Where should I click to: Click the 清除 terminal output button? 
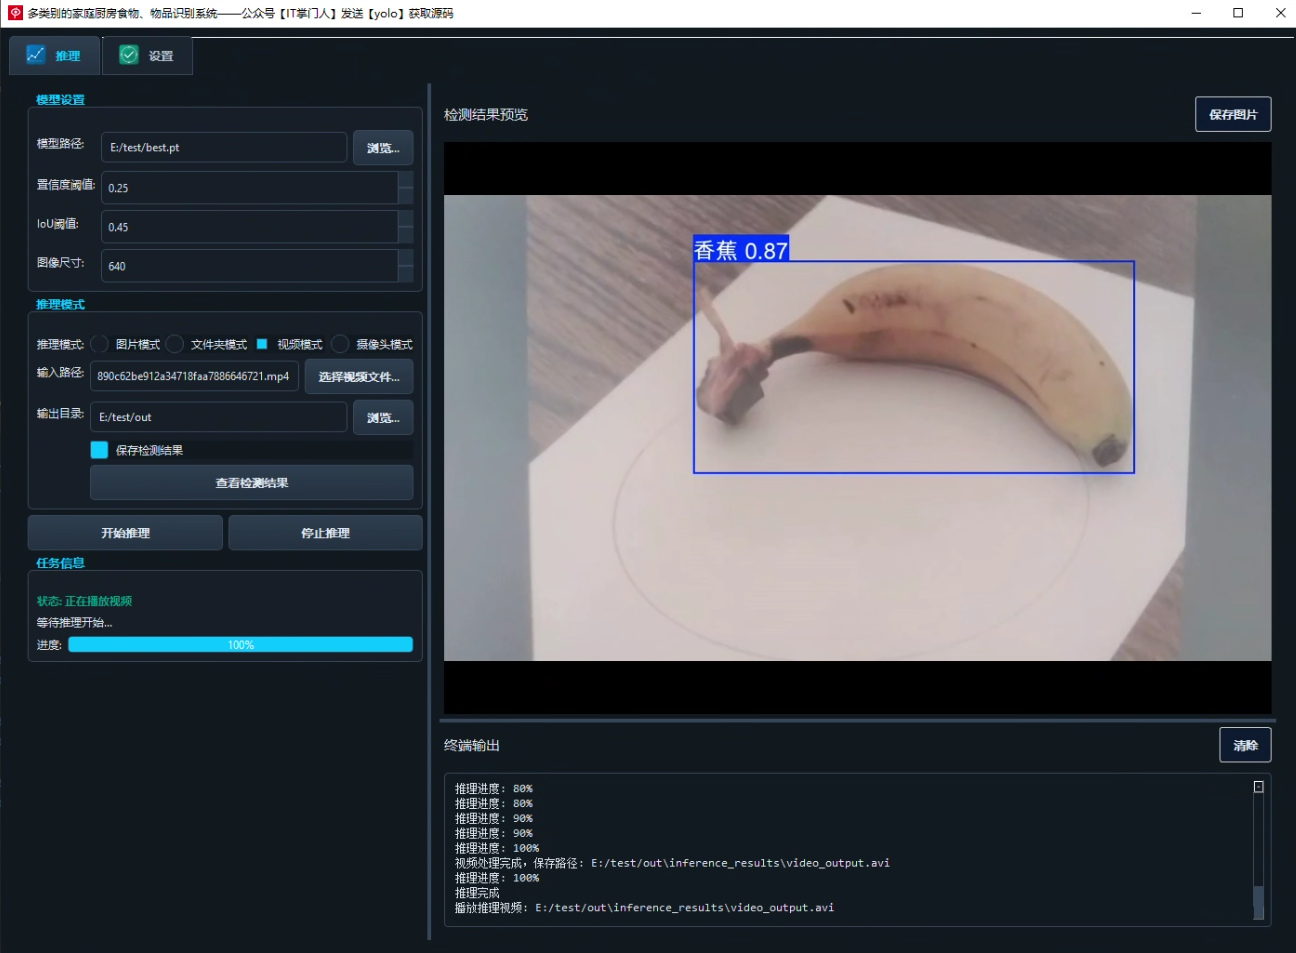[x=1245, y=745]
